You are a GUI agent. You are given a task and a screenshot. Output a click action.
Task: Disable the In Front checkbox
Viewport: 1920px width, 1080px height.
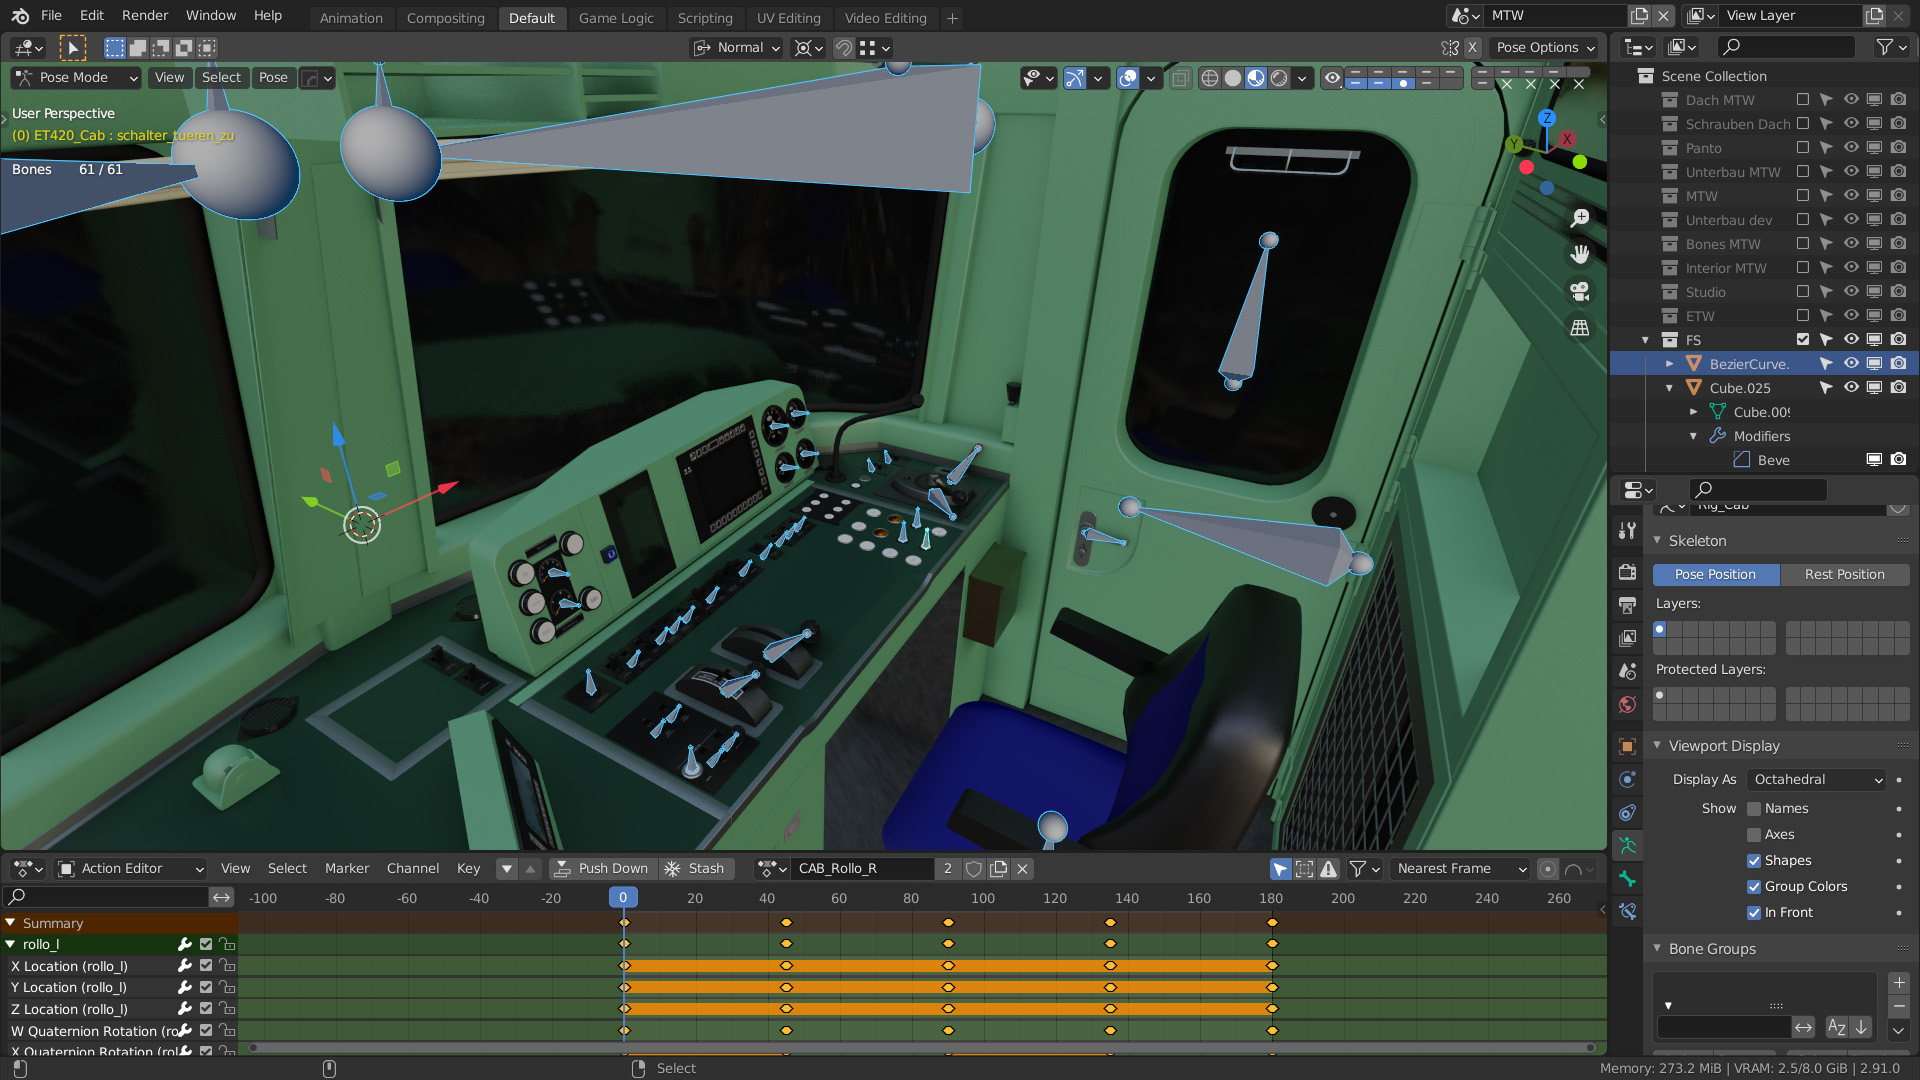click(1754, 912)
